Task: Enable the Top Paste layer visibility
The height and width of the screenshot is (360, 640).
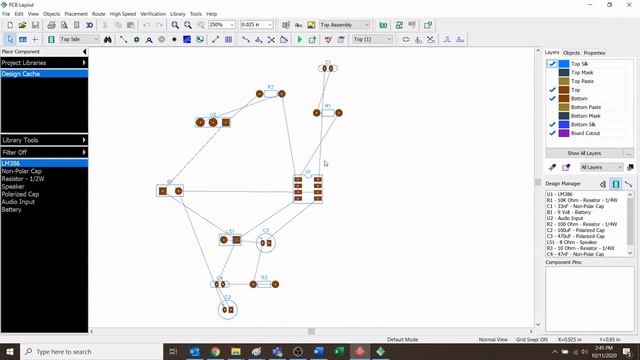Action: [552, 81]
